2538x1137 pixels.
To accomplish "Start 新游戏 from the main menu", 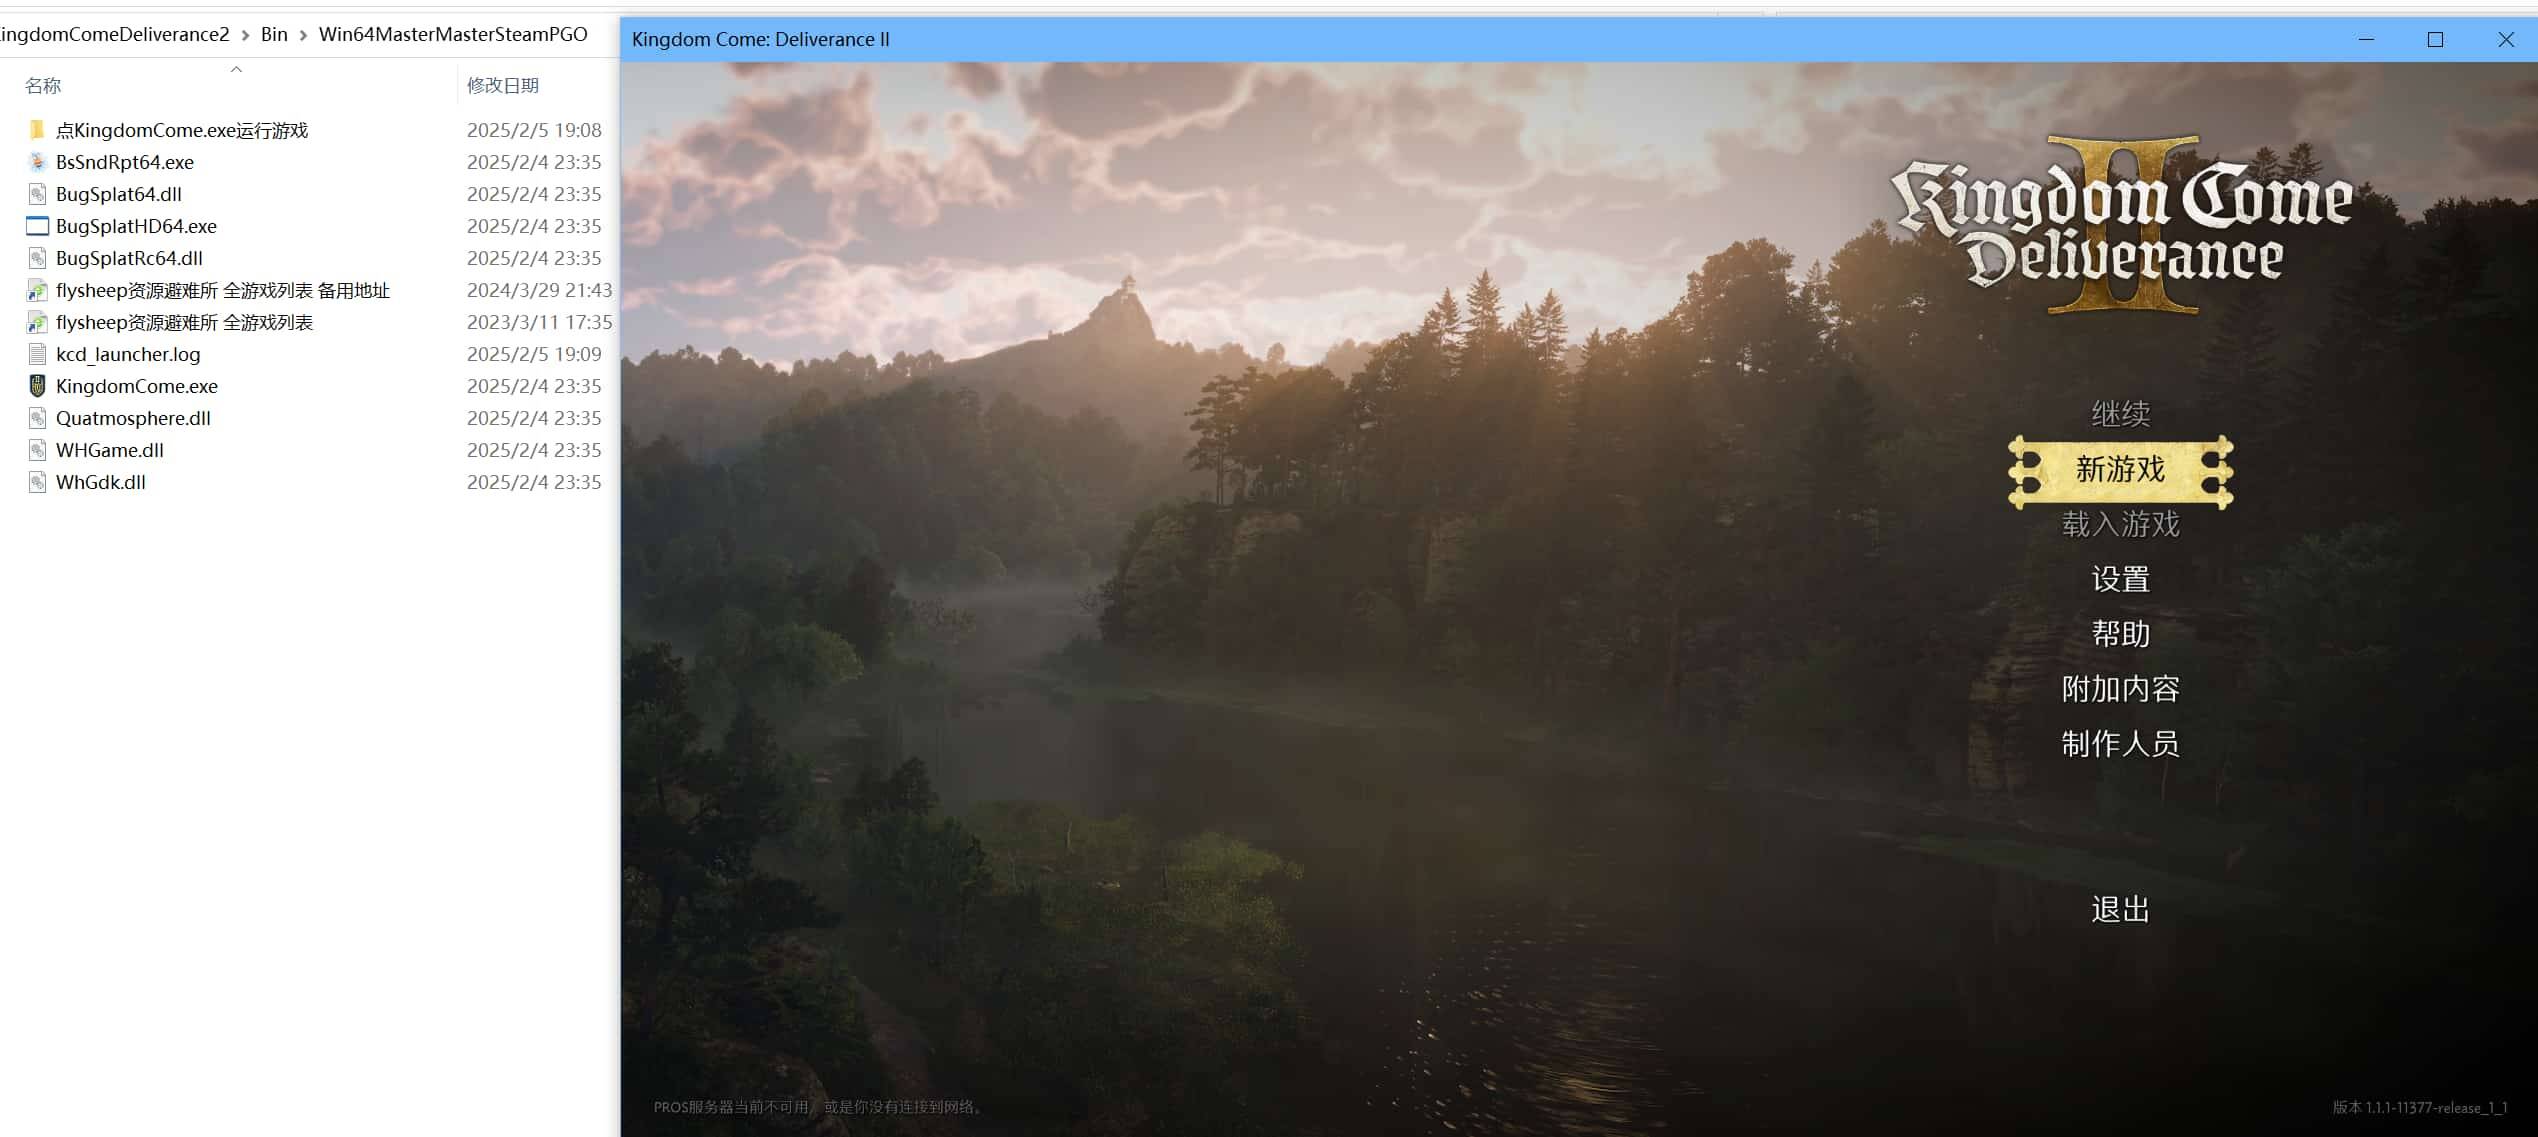I will tap(2120, 470).
